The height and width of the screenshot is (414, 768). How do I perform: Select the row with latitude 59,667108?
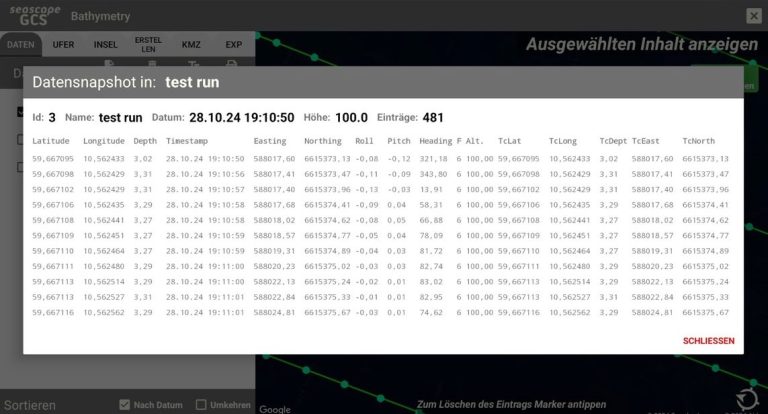click(381, 220)
